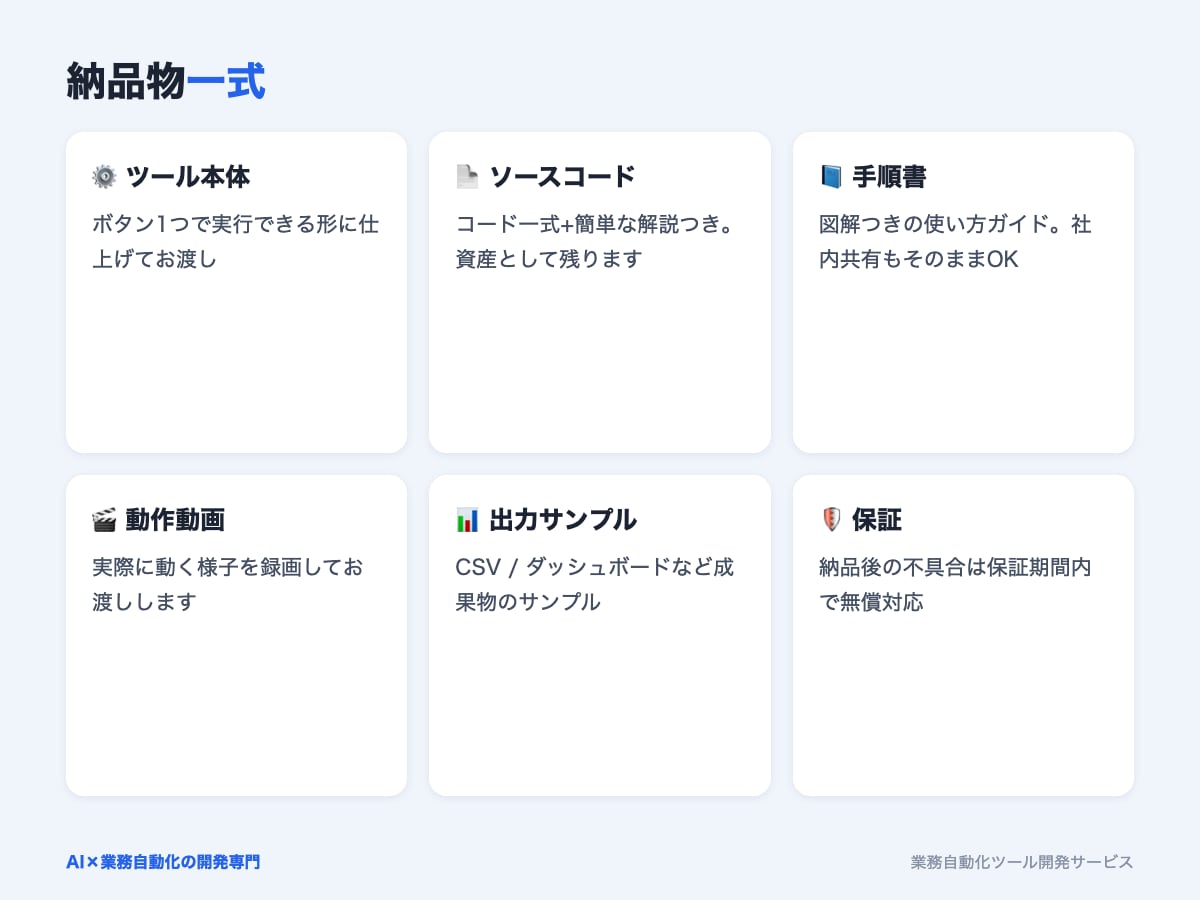Click description 納品後の不具合は保証期間内で無償対応
The height and width of the screenshot is (900, 1200).
(x=955, y=584)
